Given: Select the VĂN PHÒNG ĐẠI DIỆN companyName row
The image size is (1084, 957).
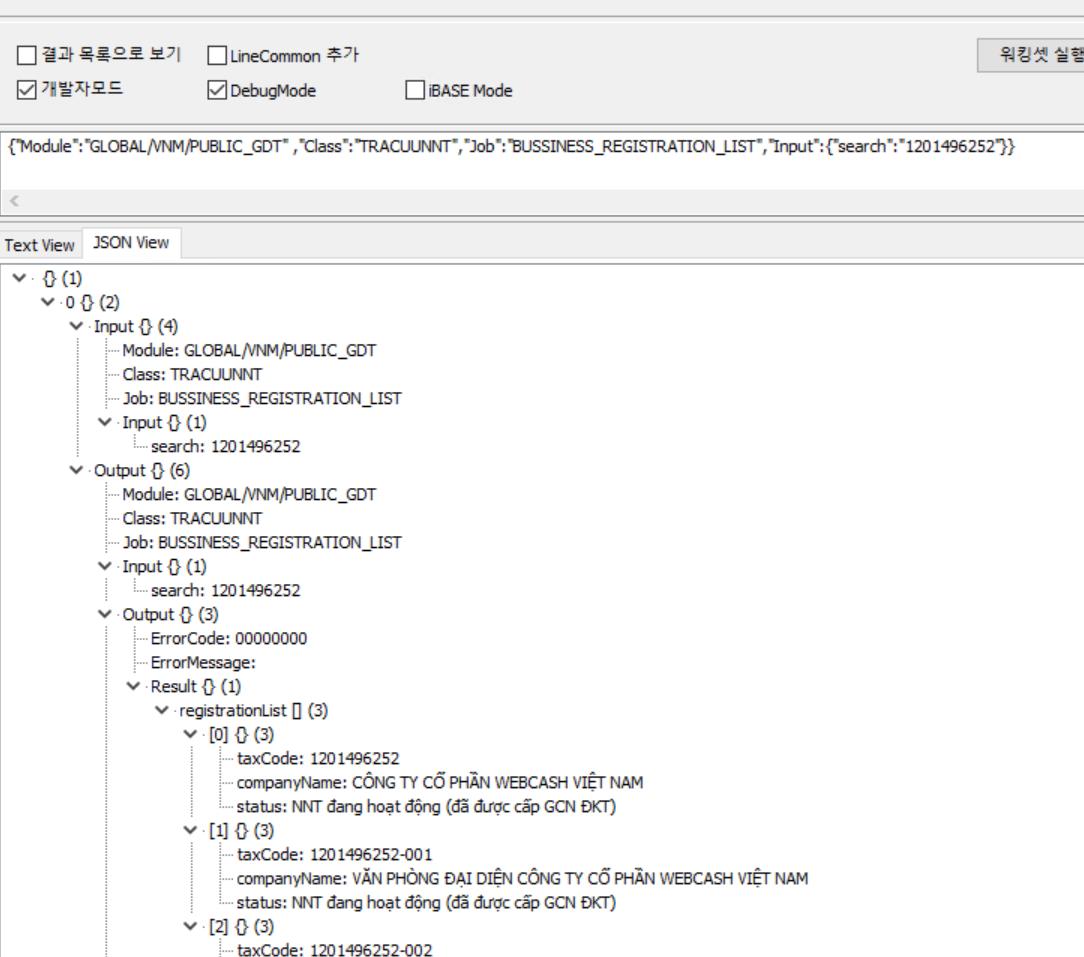Looking at the screenshot, I should pyautogui.click(x=522, y=878).
